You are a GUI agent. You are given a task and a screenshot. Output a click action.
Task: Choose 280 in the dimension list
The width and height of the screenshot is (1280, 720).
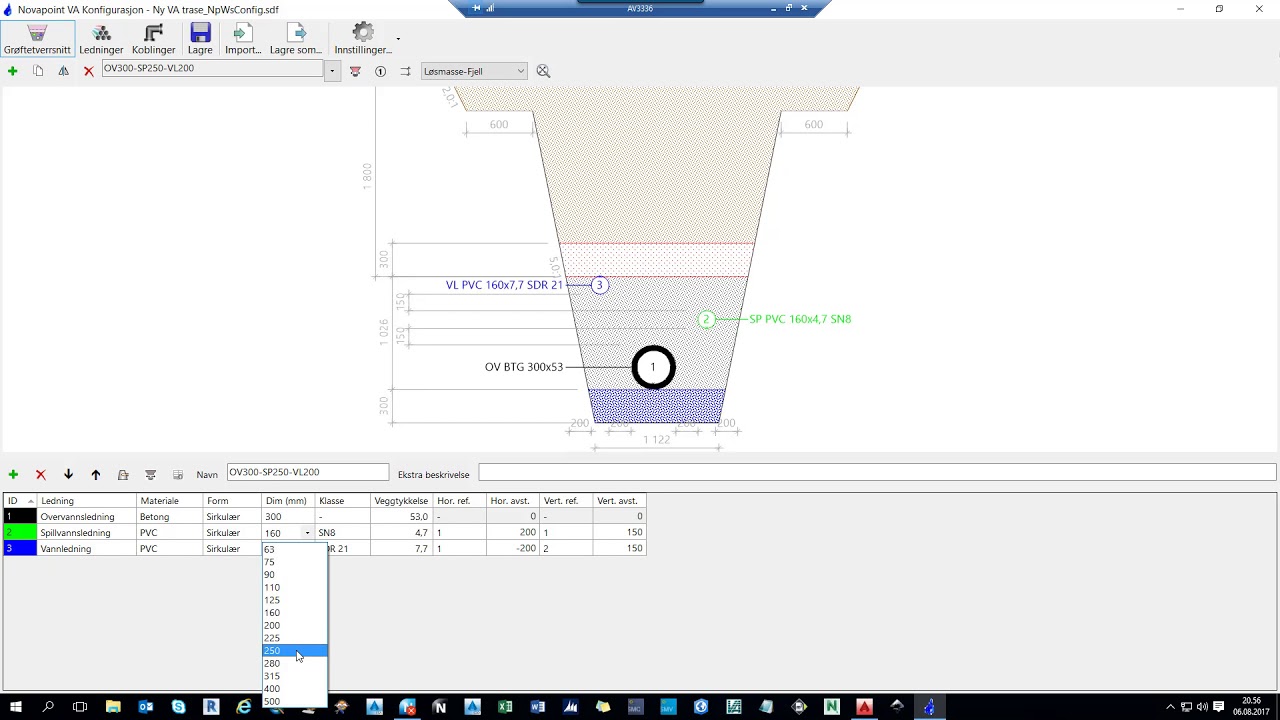pos(294,664)
